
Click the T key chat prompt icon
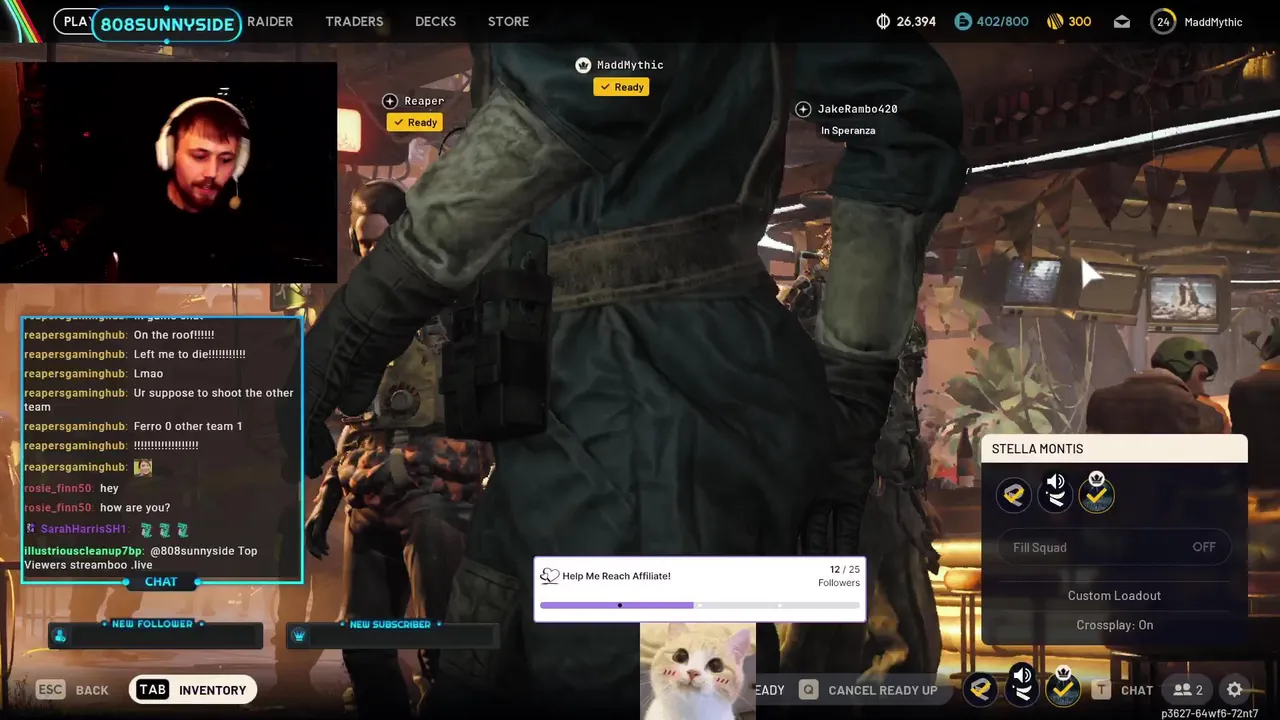pos(1101,690)
